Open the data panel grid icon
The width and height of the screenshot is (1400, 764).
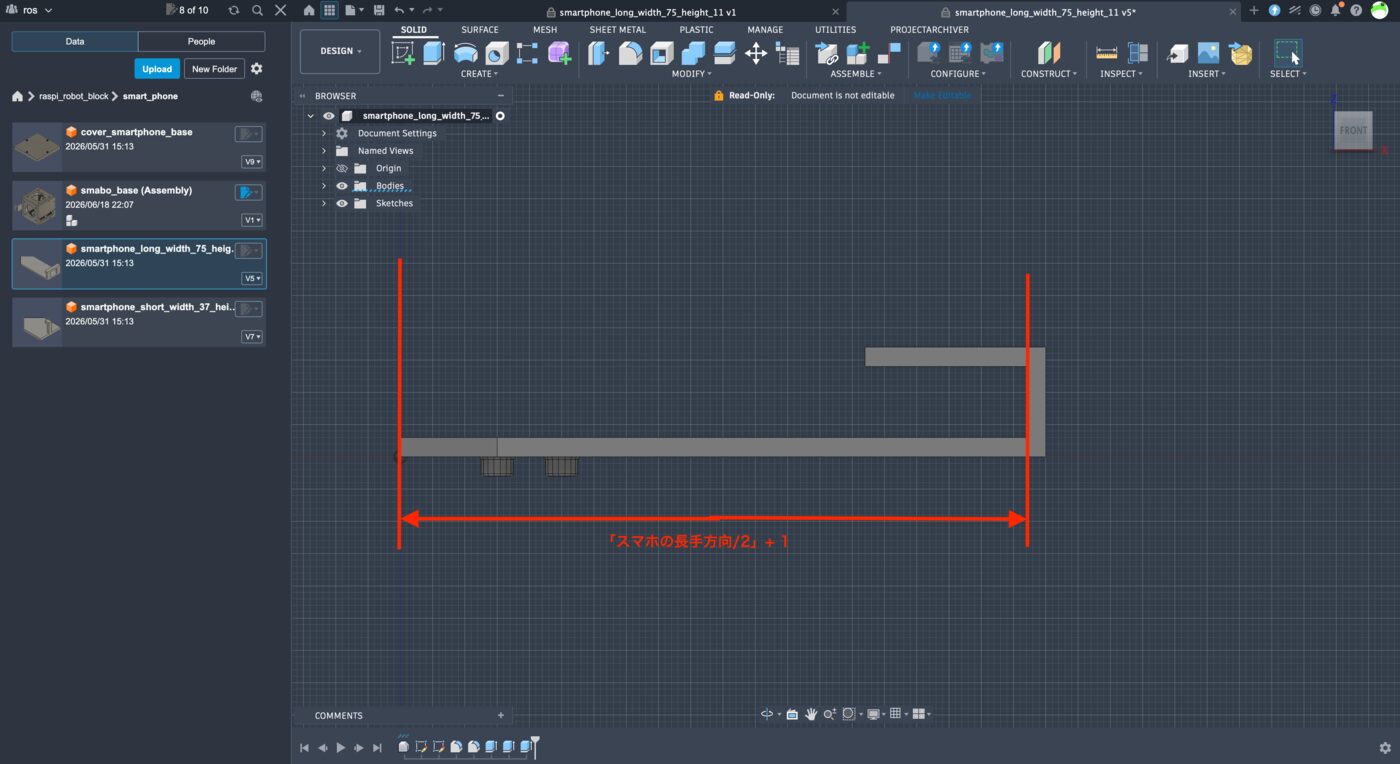[328, 10]
